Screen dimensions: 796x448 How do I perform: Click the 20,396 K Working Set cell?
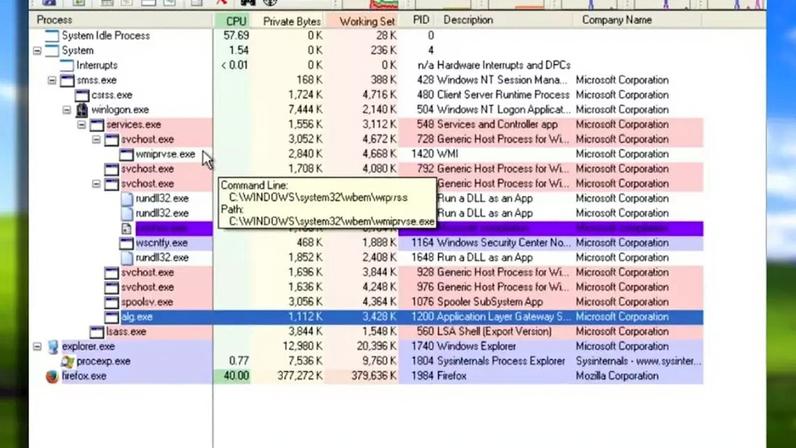point(376,346)
